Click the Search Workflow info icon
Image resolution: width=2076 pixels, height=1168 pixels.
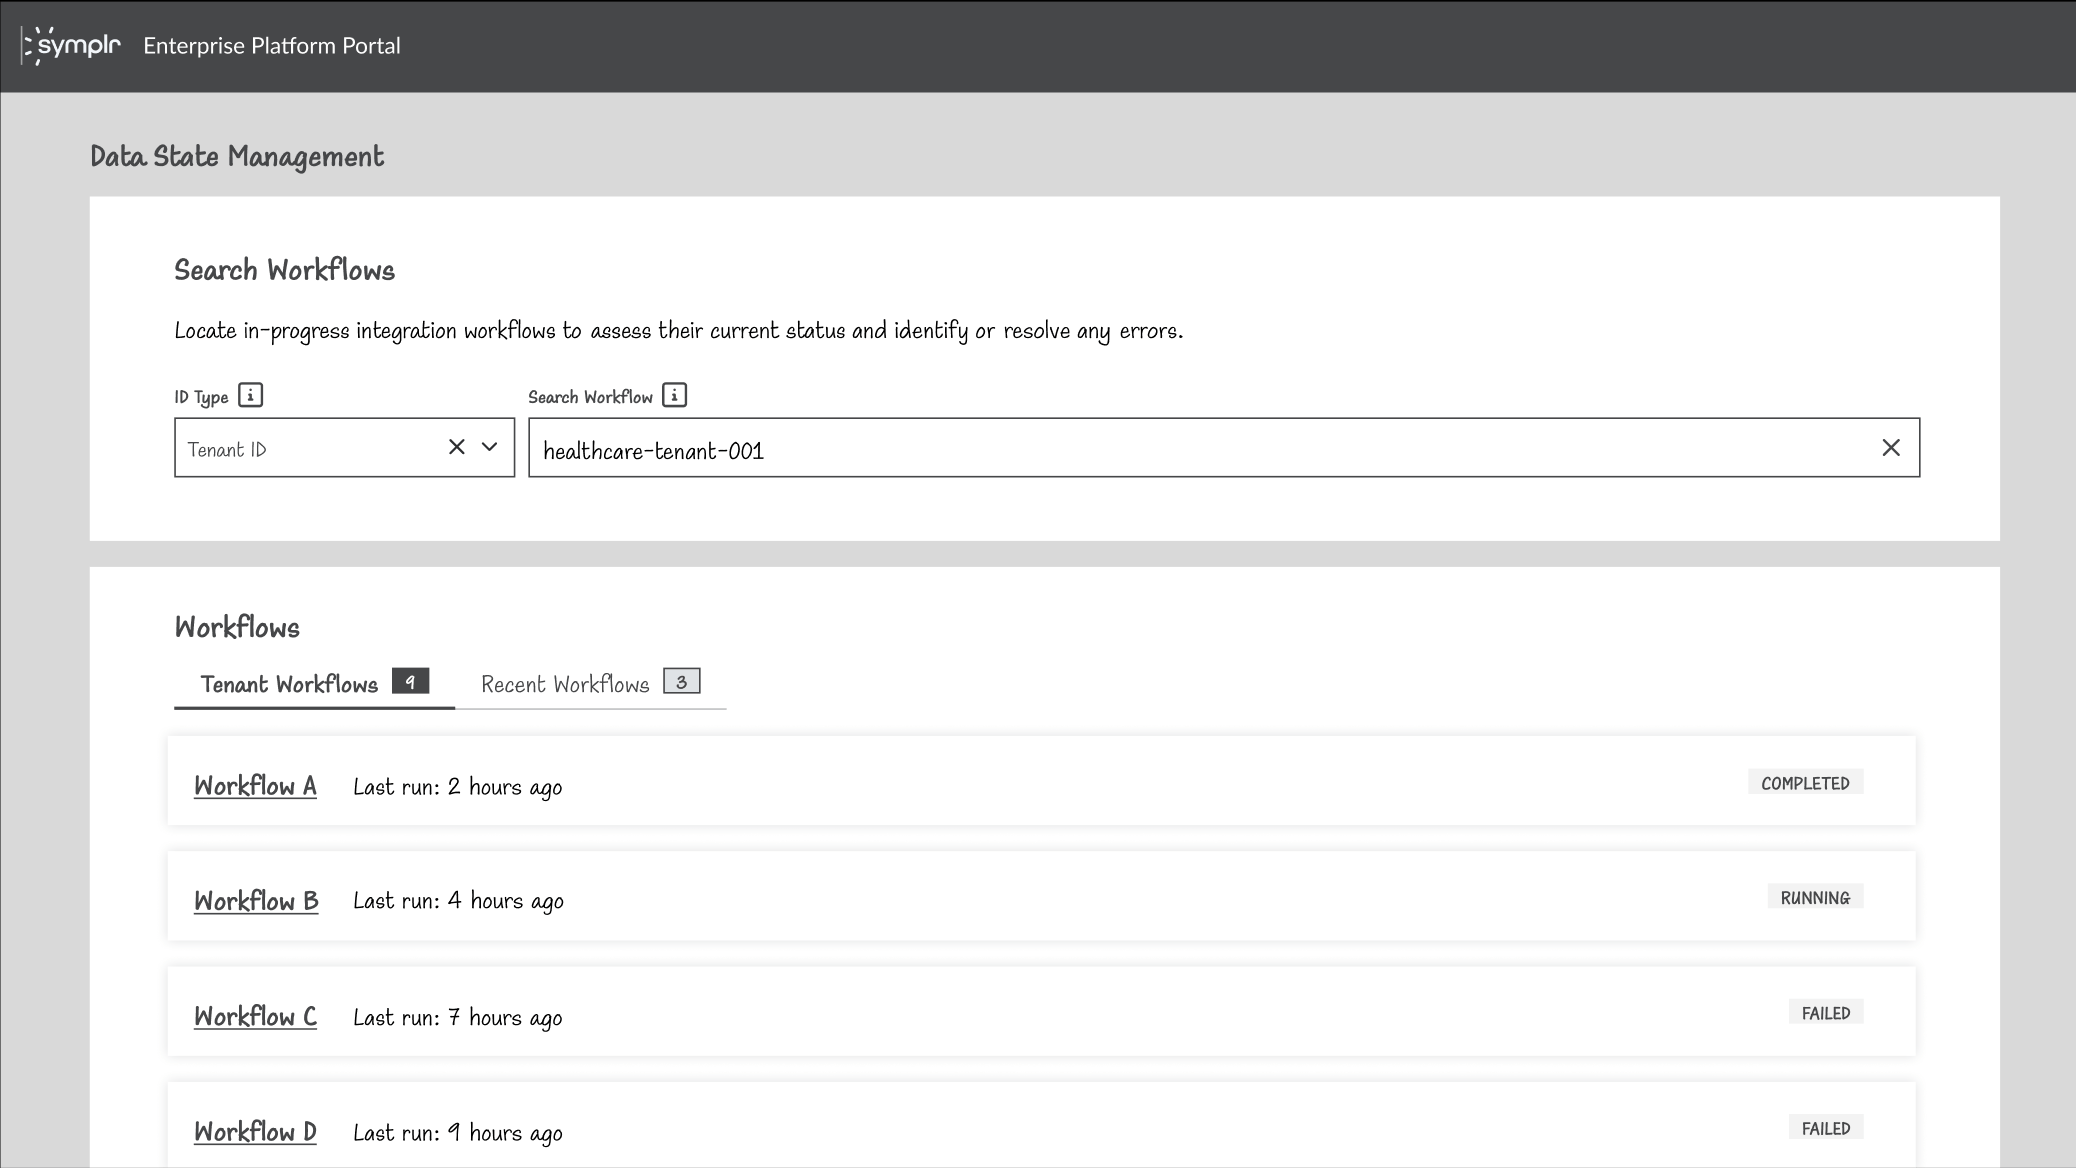coord(676,396)
